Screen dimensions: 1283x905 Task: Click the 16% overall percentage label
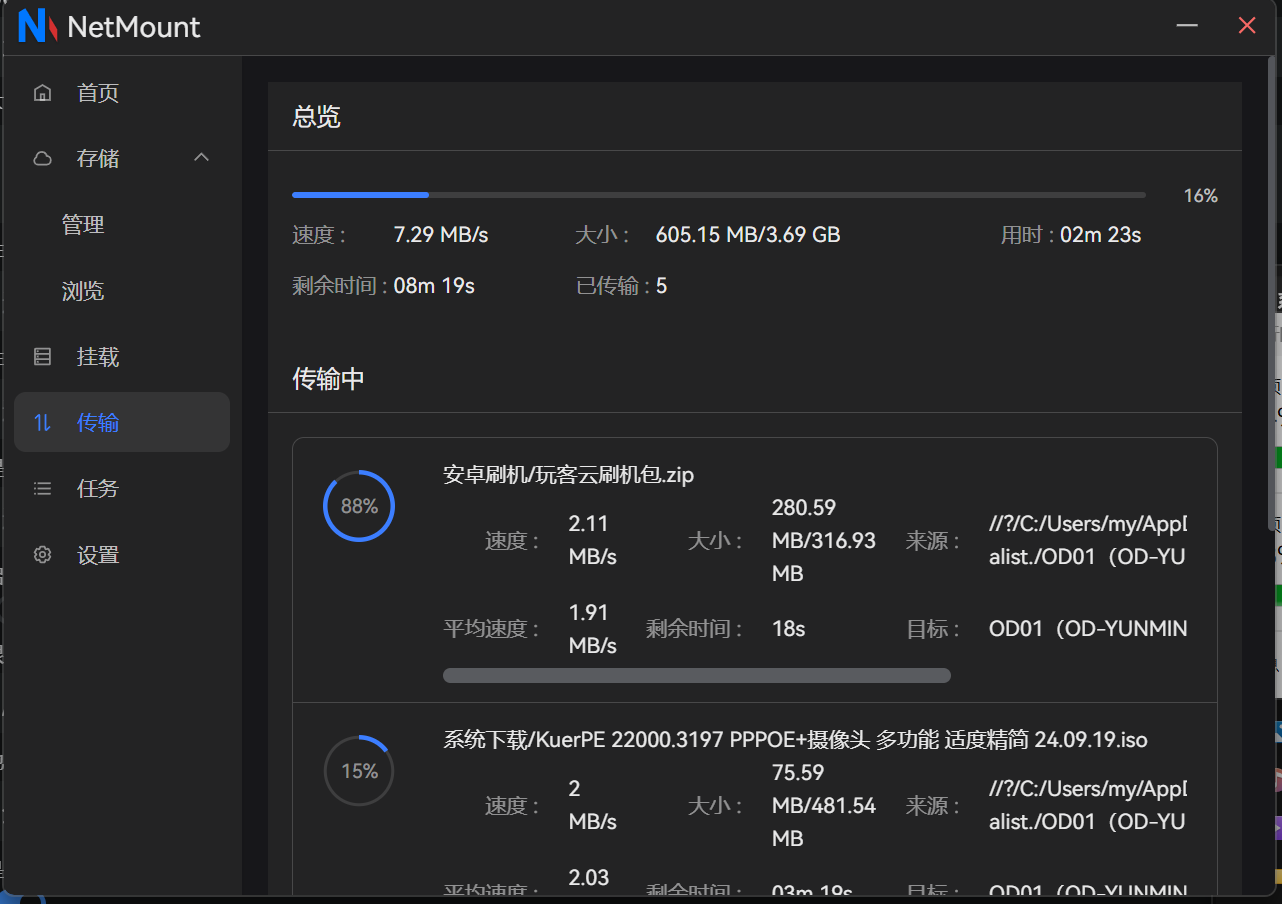click(x=1200, y=196)
